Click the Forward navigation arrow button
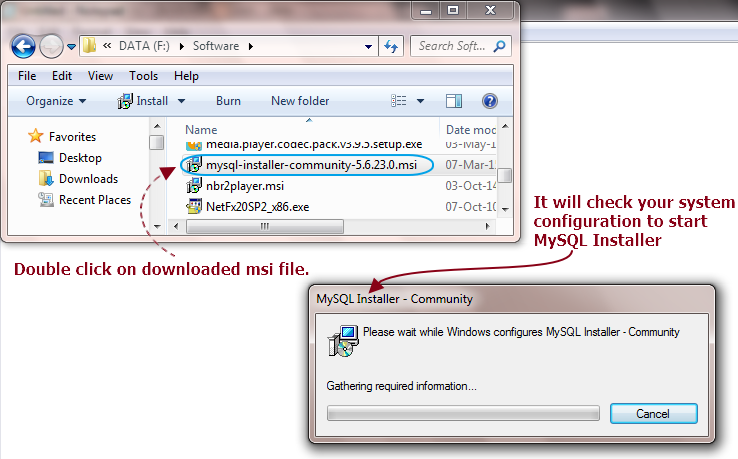 51,46
